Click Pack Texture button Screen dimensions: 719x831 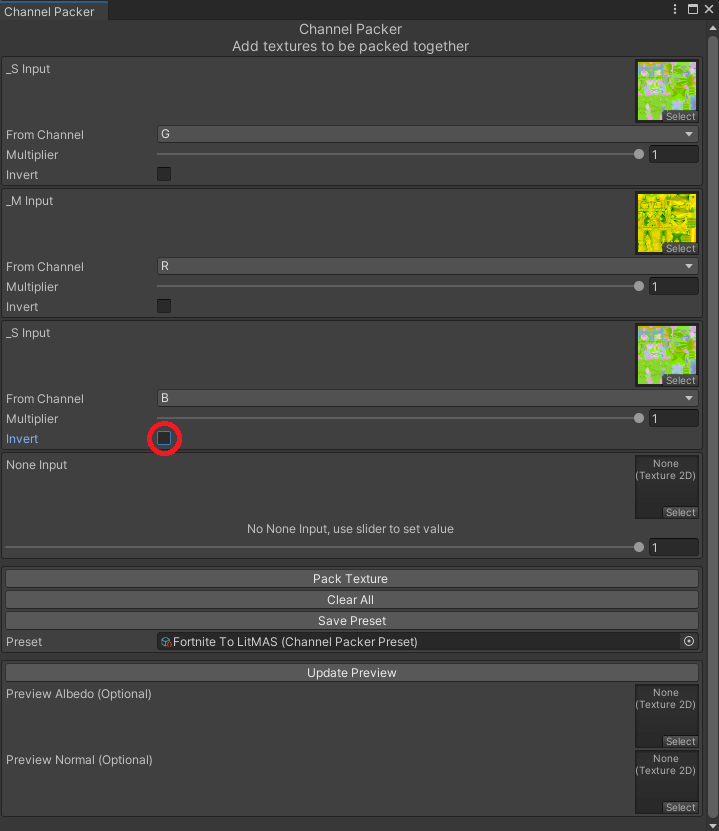(351, 579)
